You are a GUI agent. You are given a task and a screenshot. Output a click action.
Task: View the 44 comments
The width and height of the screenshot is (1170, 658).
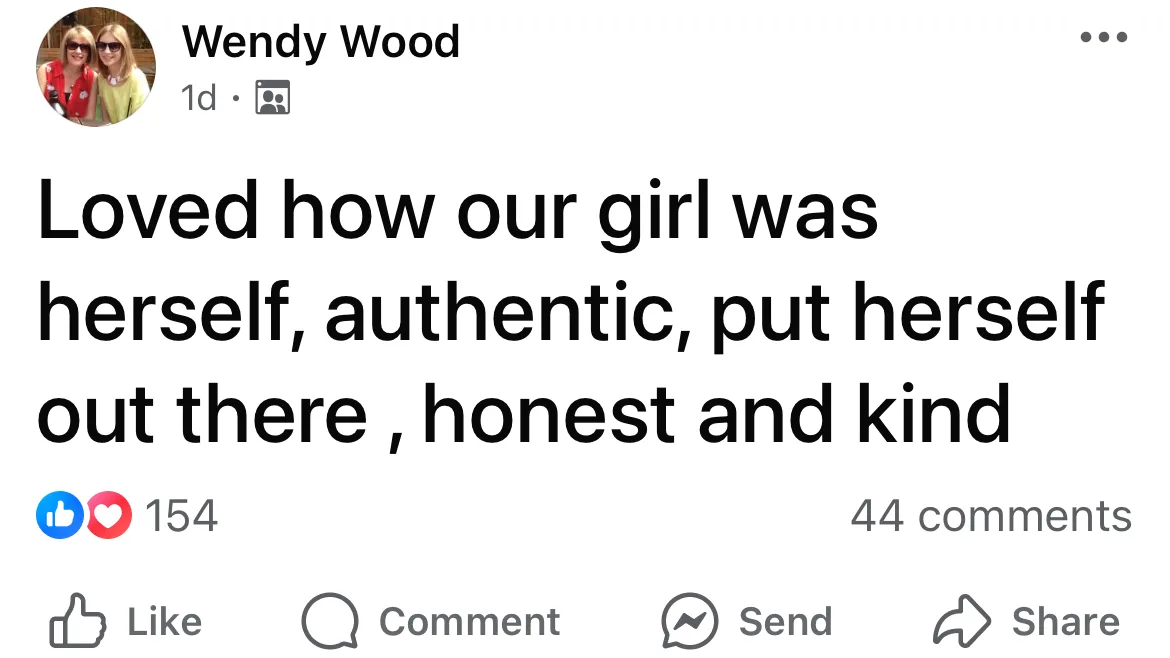tap(991, 516)
